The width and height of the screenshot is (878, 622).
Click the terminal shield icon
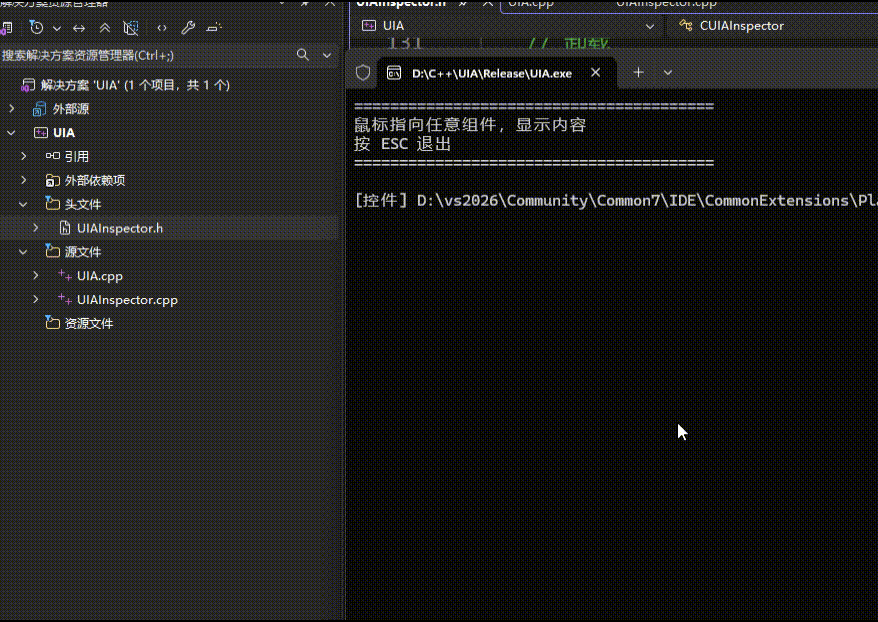pyautogui.click(x=363, y=73)
